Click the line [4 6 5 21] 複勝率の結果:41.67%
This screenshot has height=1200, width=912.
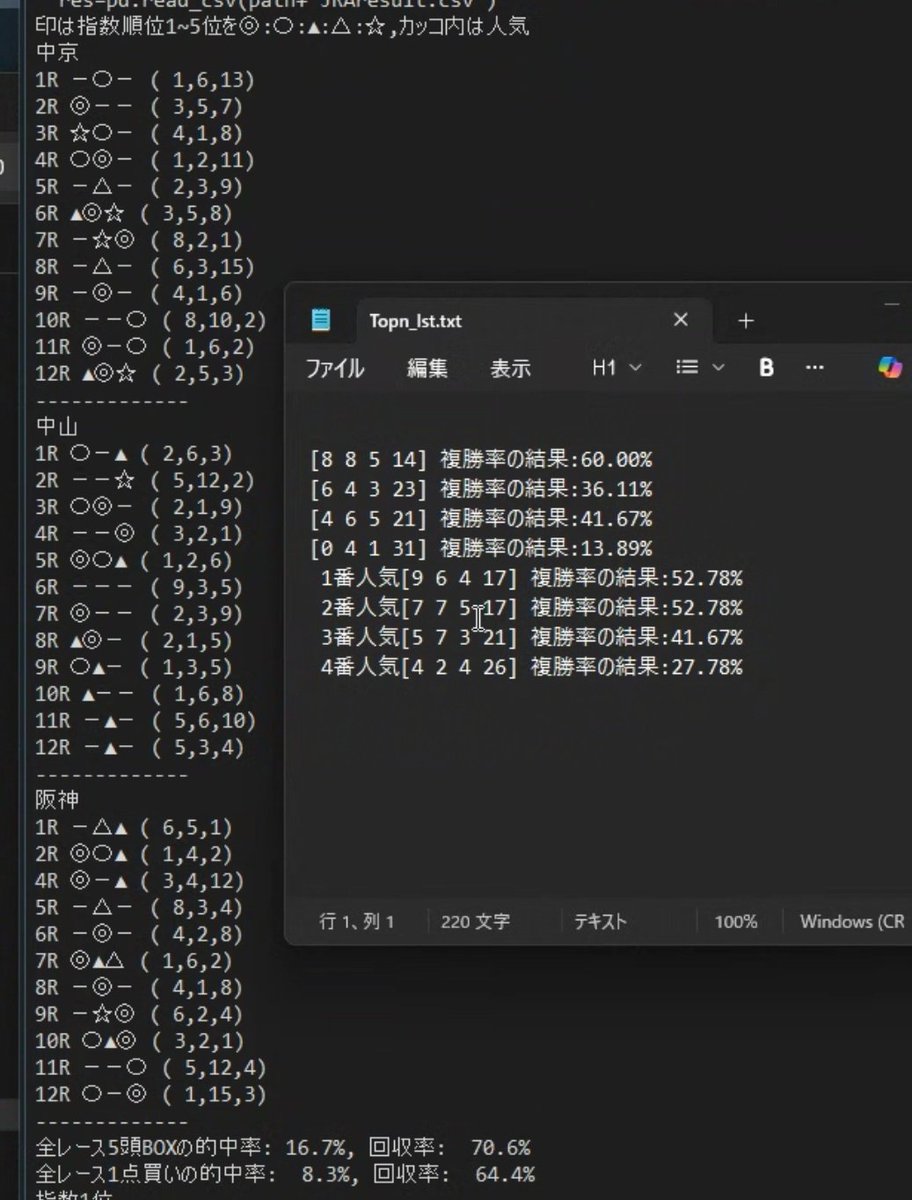point(481,519)
